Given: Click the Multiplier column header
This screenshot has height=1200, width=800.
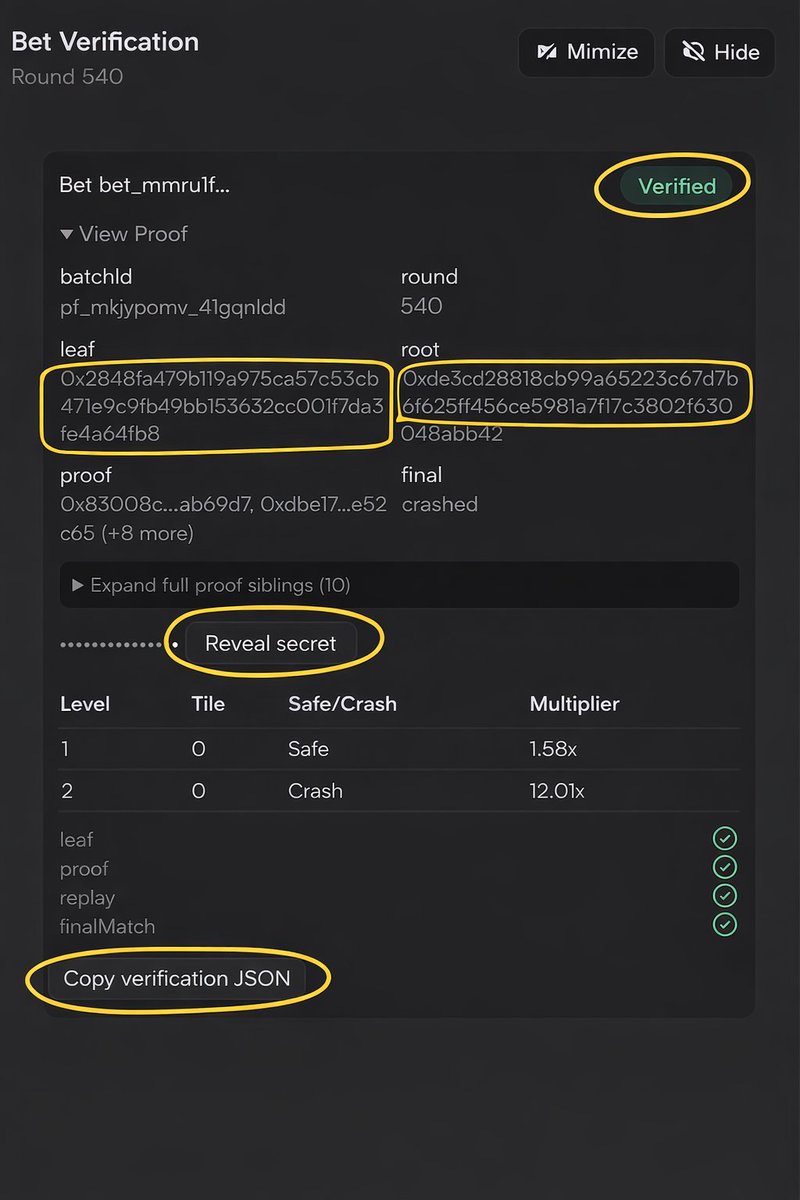Looking at the screenshot, I should (575, 704).
